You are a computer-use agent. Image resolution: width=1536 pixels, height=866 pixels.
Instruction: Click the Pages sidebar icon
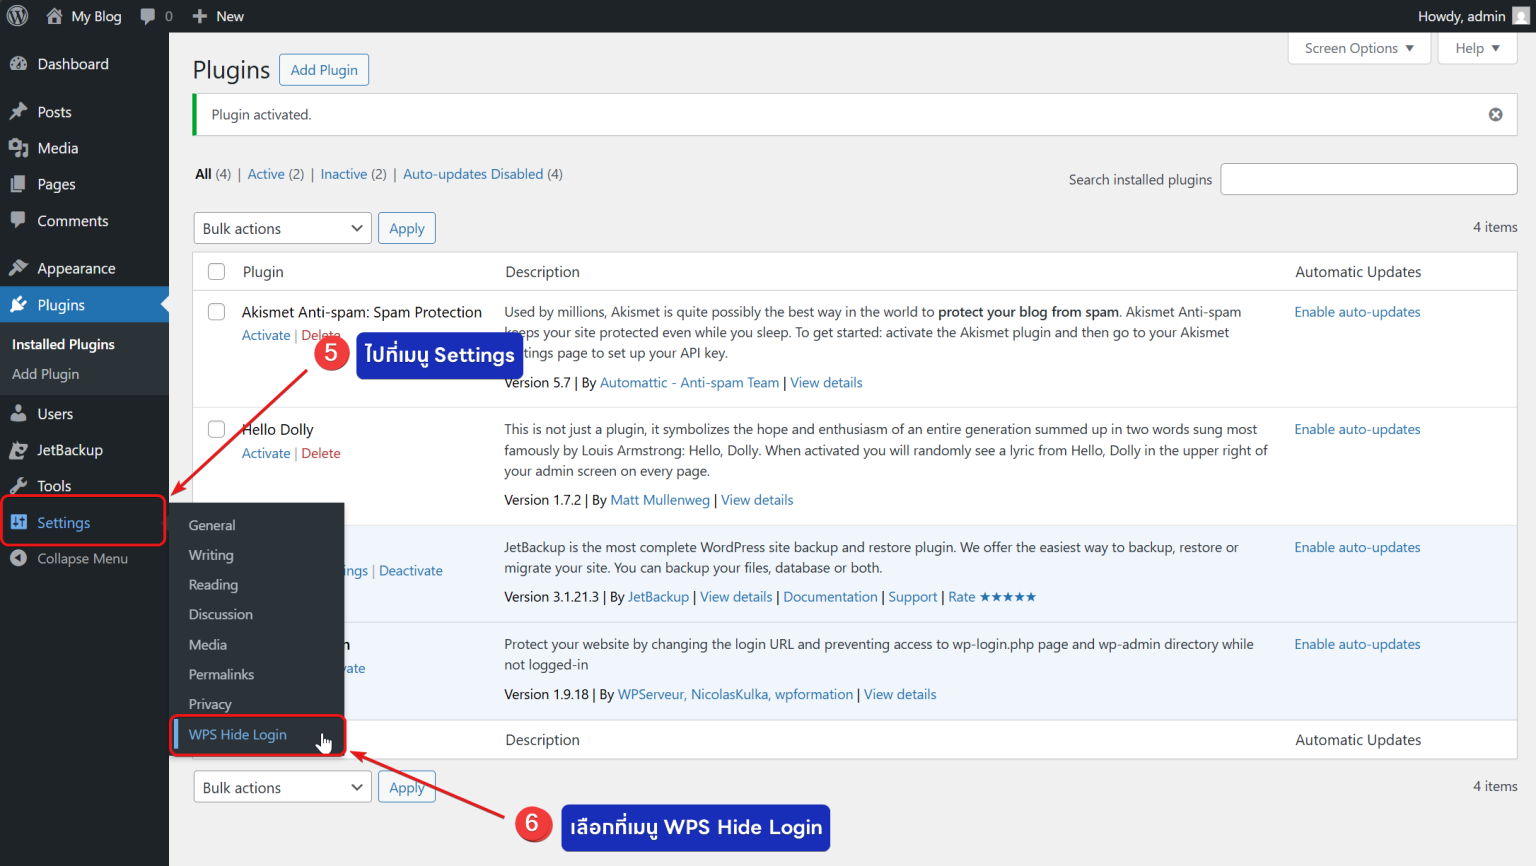point(18,184)
